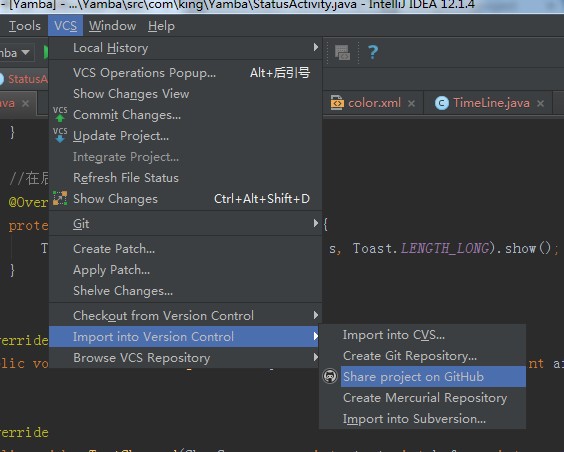Expand the Git submenu

coord(185,224)
